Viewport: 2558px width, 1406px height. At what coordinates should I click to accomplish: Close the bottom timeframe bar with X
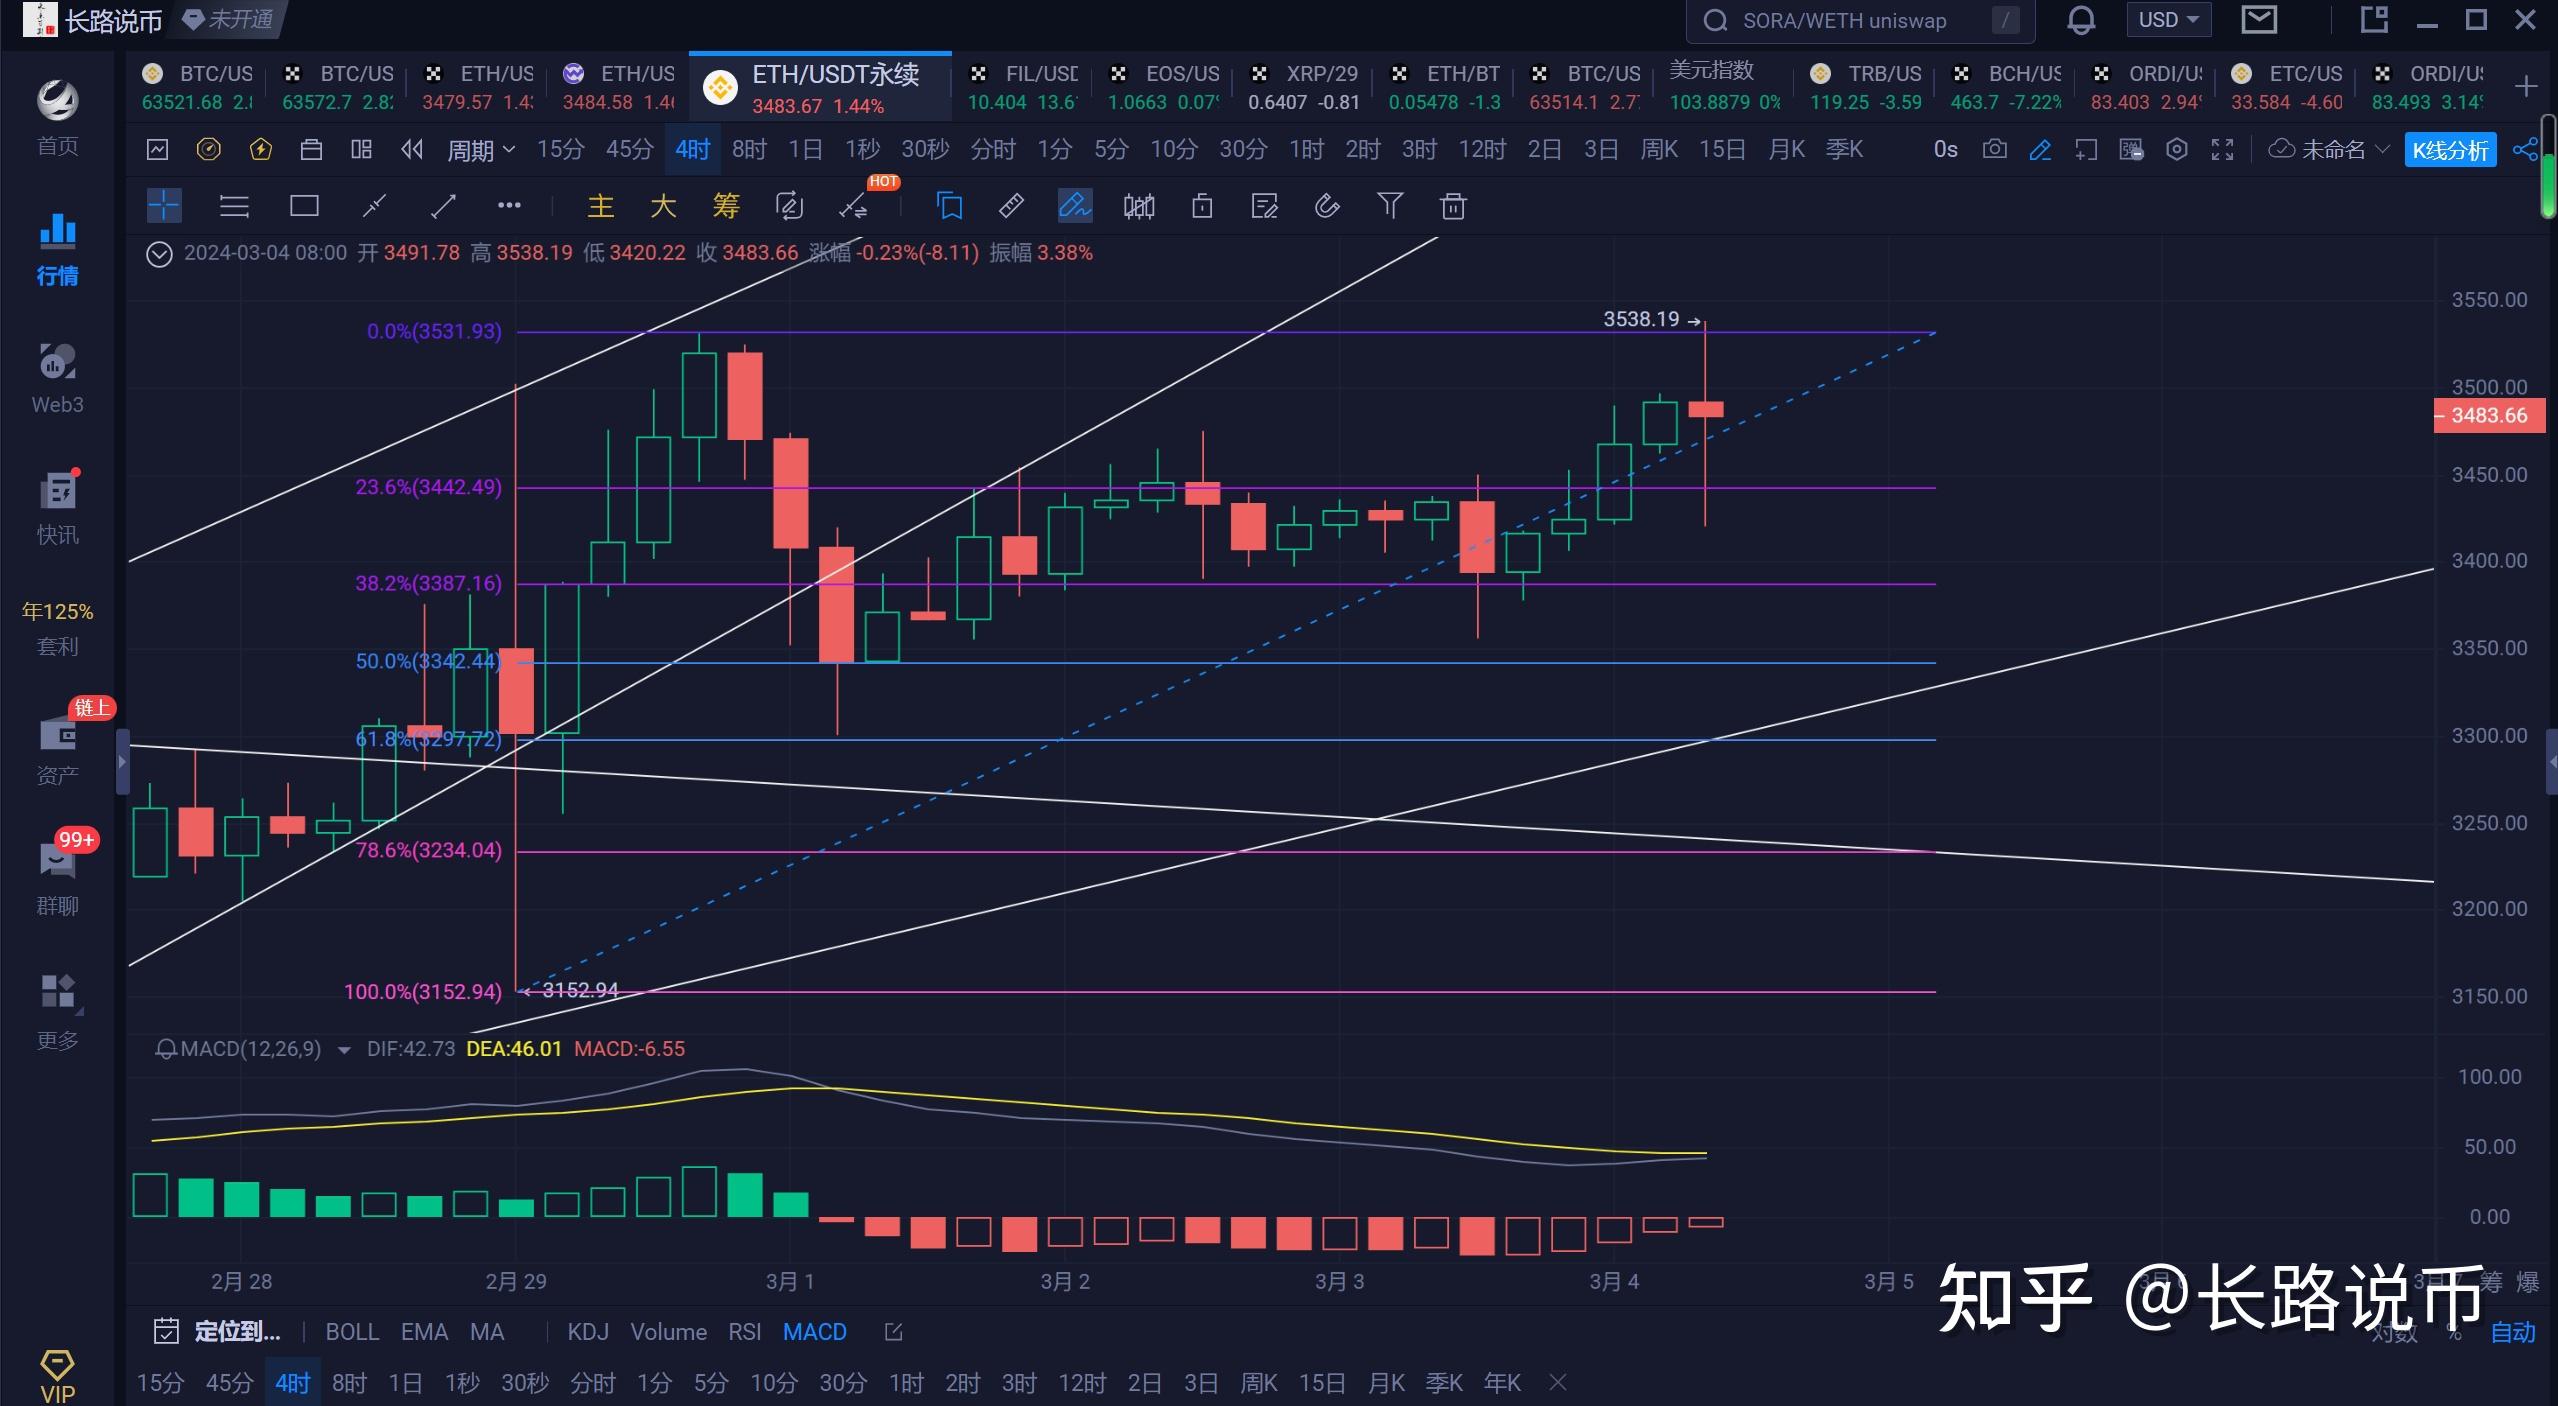point(1557,1383)
